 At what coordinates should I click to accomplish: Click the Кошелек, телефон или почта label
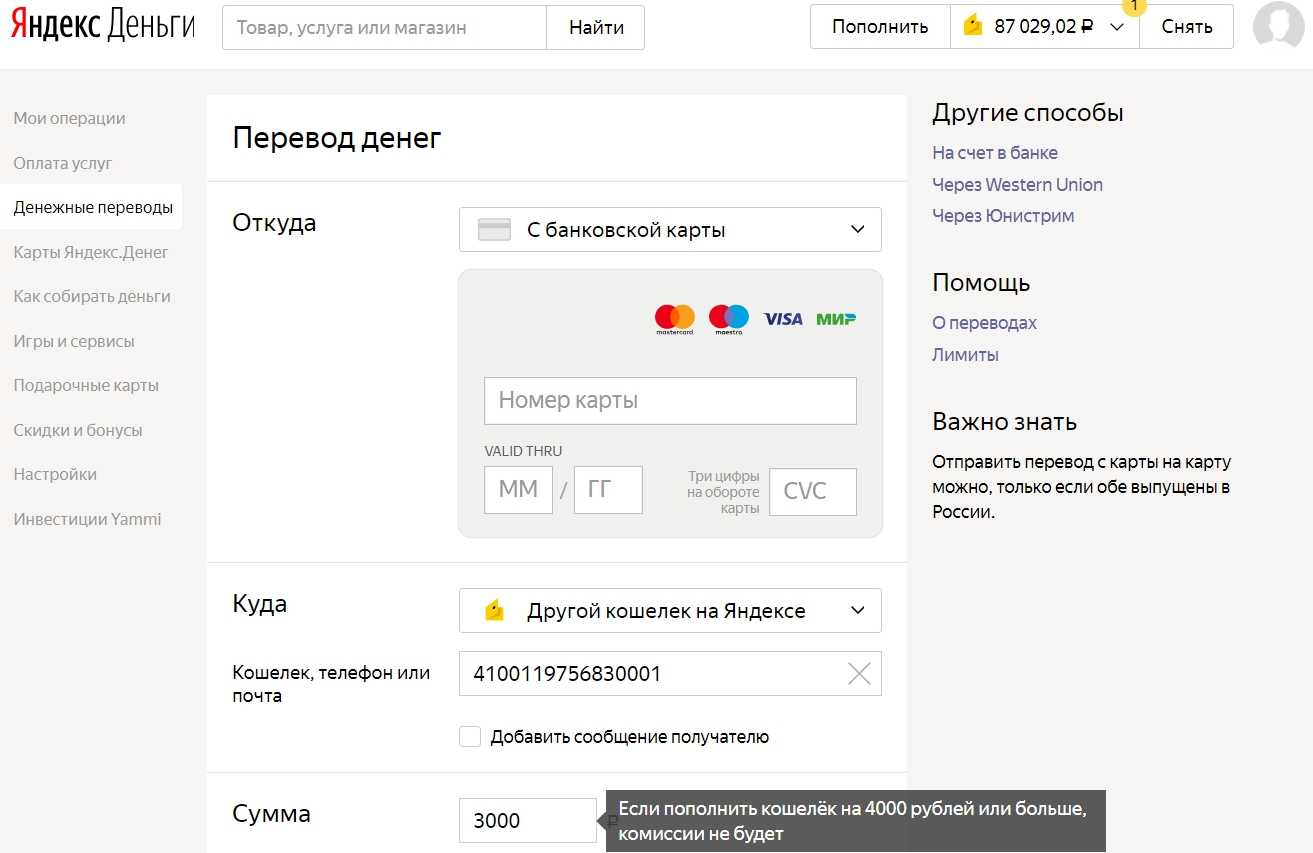click(331, 684)
